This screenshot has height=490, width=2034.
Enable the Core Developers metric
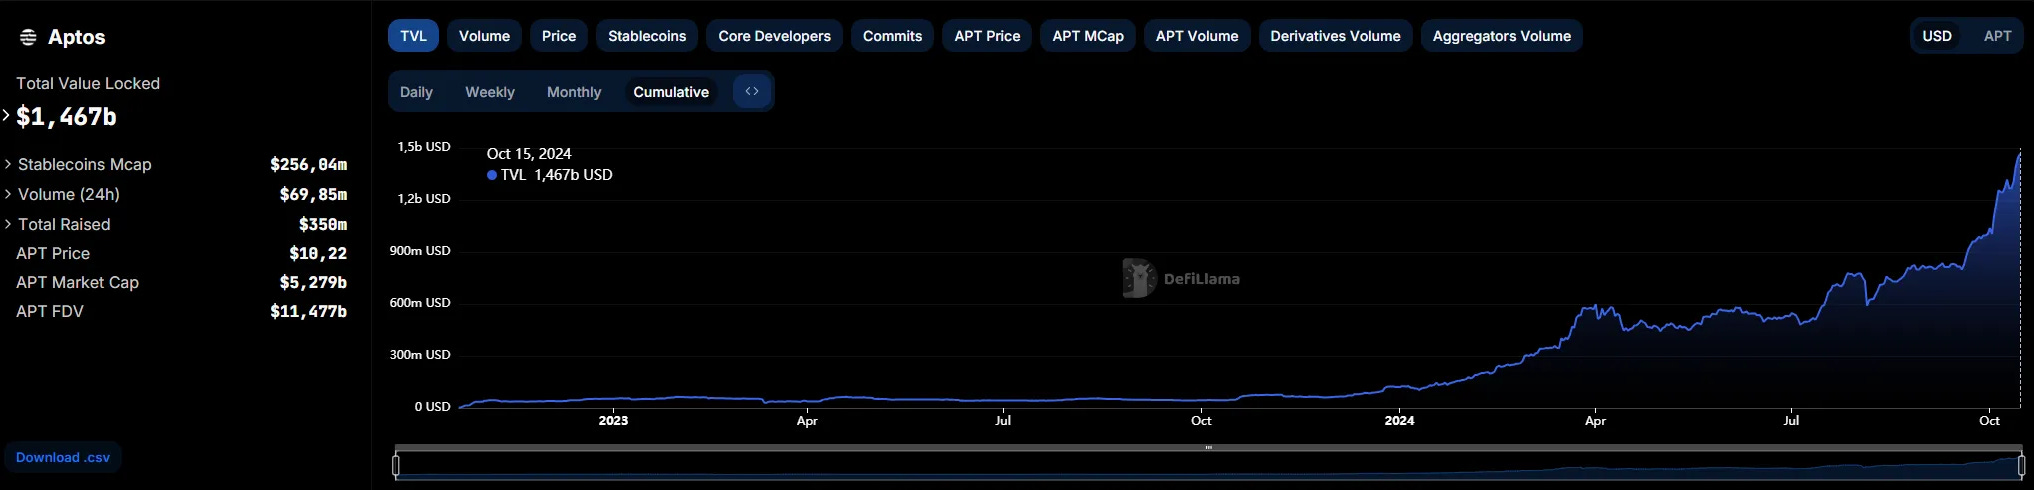[x=774, y=36]
